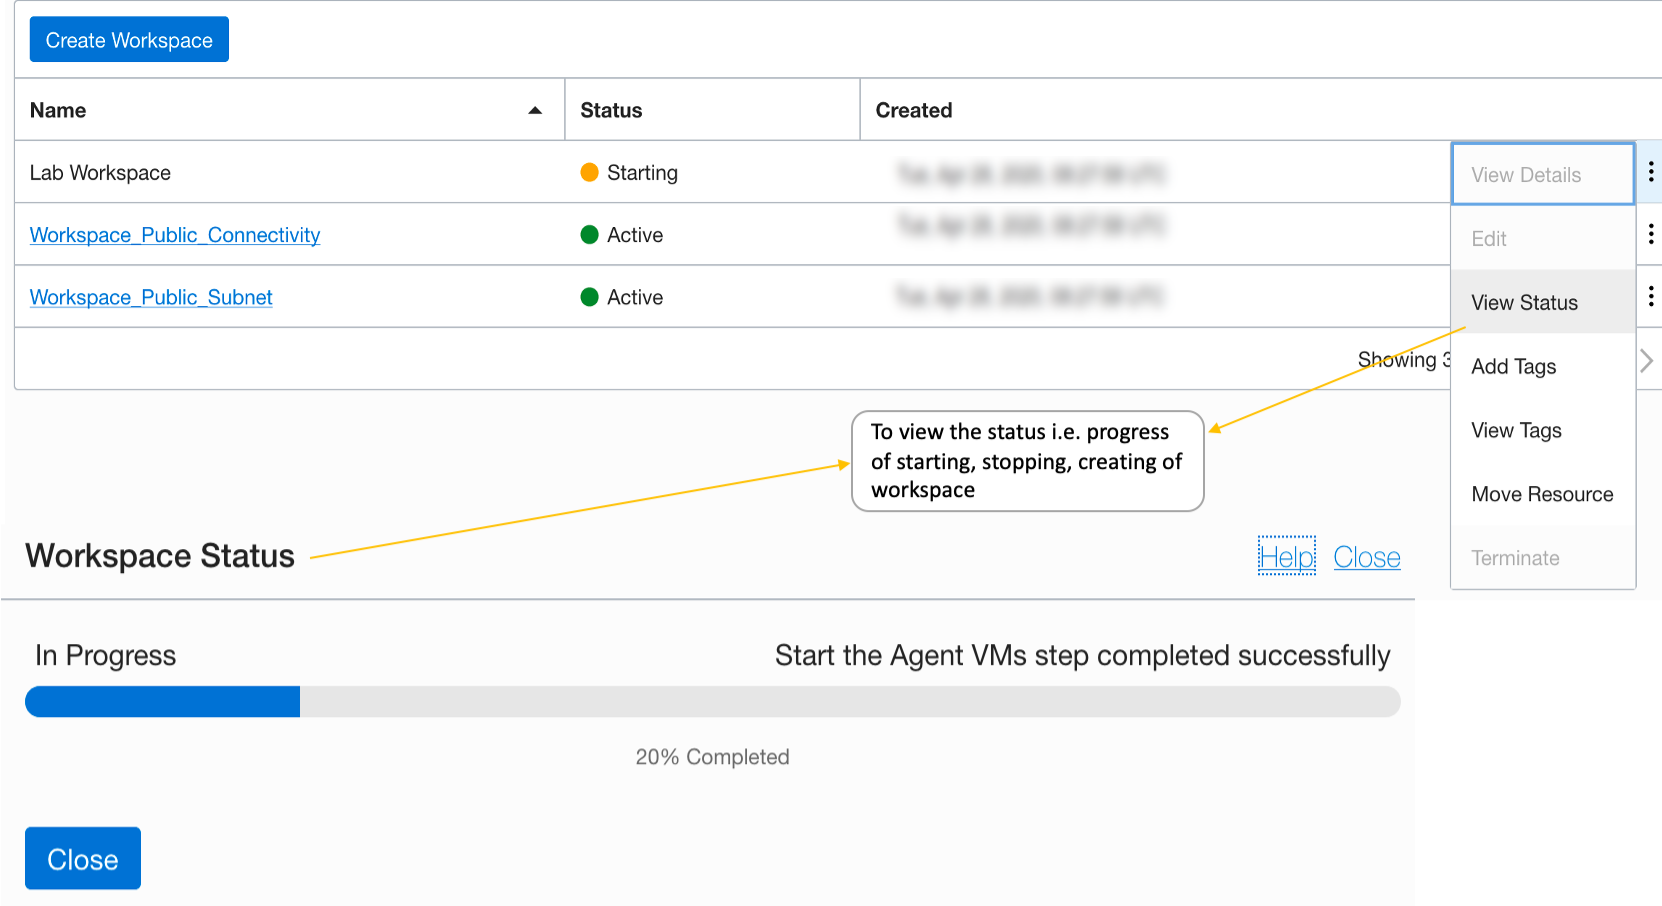Open kebab menu for Workspace_Public_Connectivity row
1662x906 pixels.
(1650, 234)
